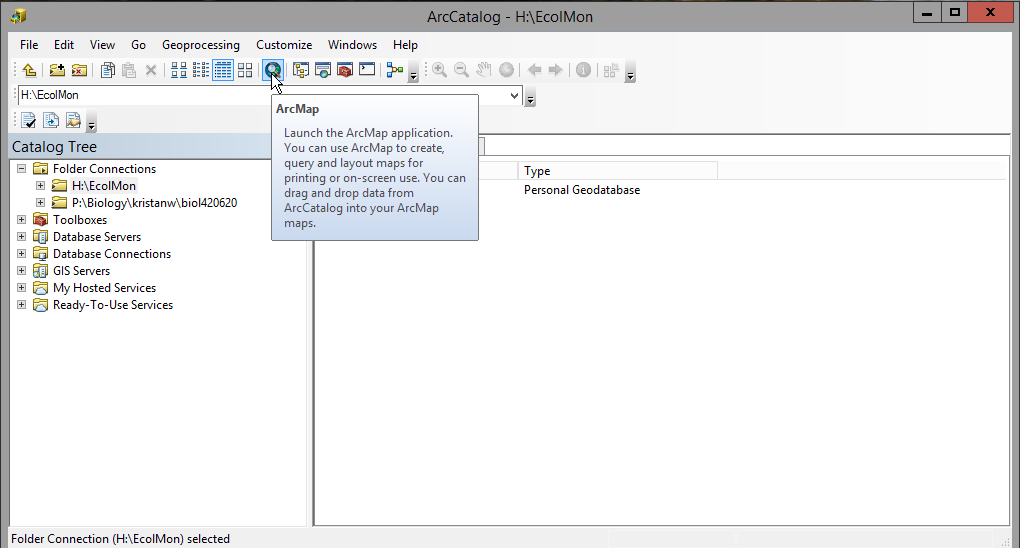
Task: Switch to Details view icon
Action: click(223, 70)
